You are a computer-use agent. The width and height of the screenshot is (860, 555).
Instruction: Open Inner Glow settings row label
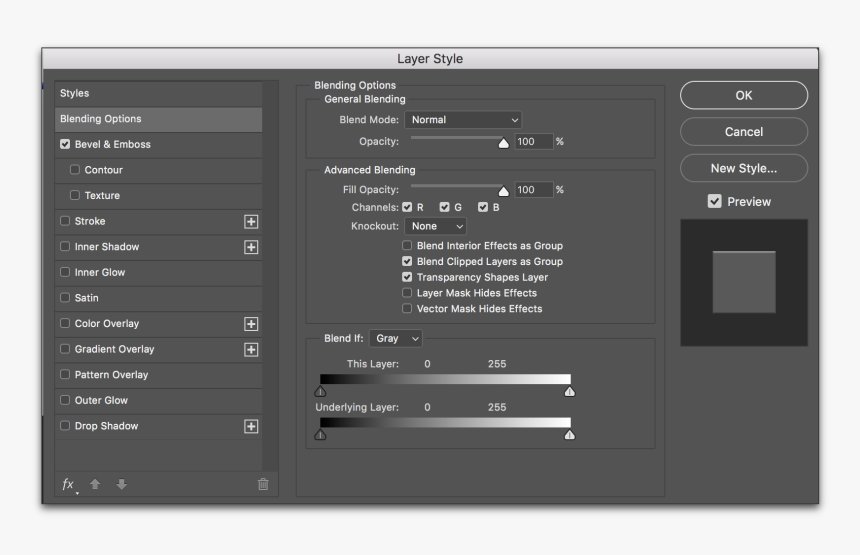click(100, 272)
